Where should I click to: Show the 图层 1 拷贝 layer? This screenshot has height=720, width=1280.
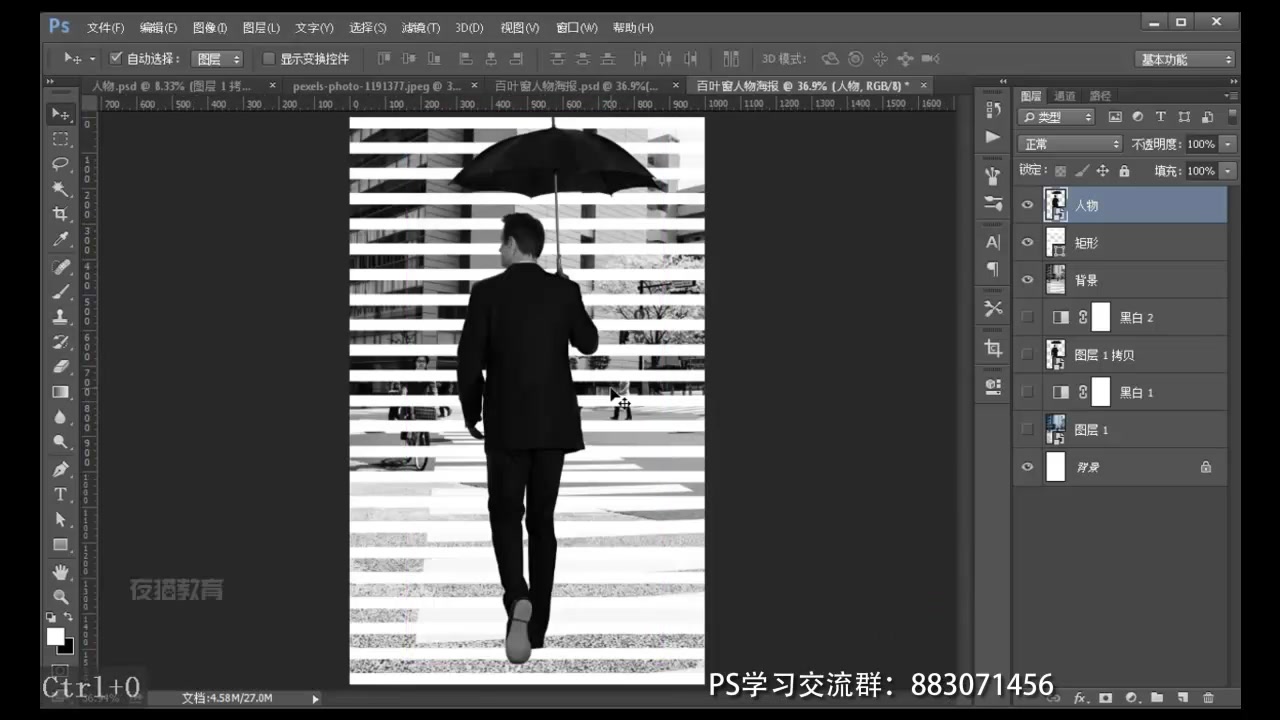(x=1027, y=354)
